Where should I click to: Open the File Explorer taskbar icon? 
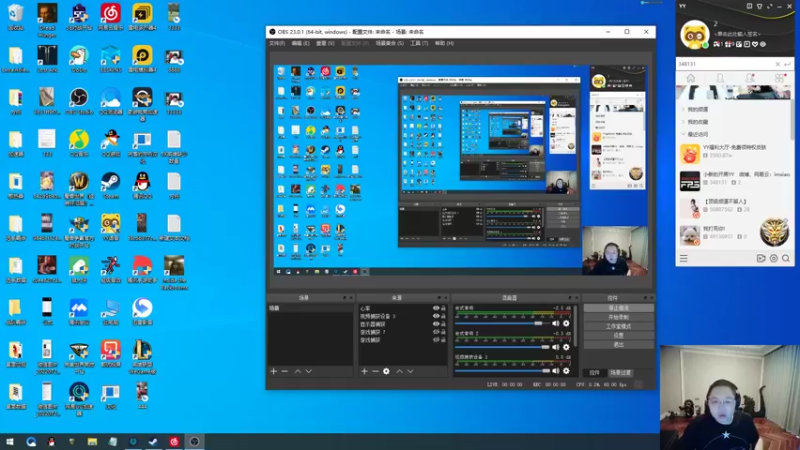click(92, 442)
